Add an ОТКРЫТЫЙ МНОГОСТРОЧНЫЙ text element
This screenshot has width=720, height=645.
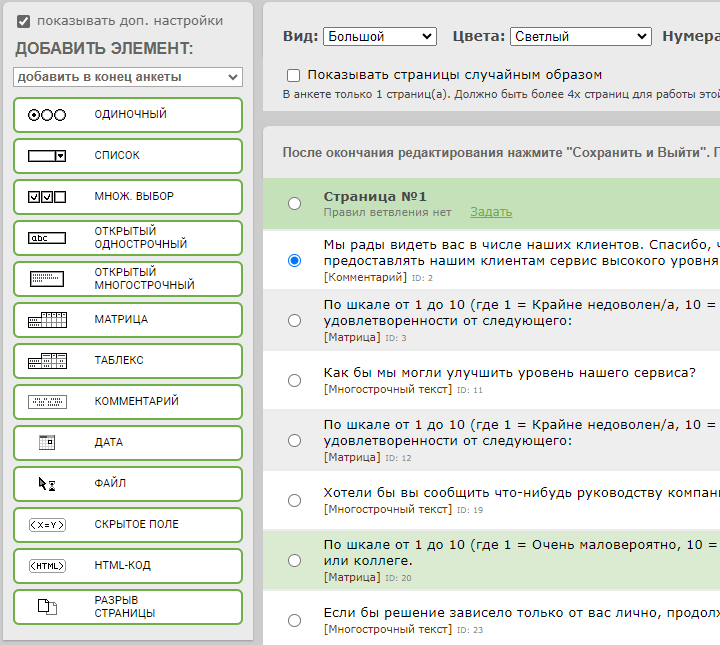tap(128, 279)
